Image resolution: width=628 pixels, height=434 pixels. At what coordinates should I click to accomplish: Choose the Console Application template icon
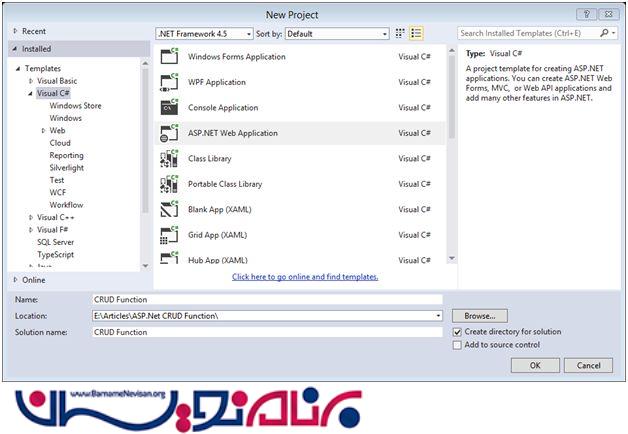pyautogui.click(x=169, y=107)
